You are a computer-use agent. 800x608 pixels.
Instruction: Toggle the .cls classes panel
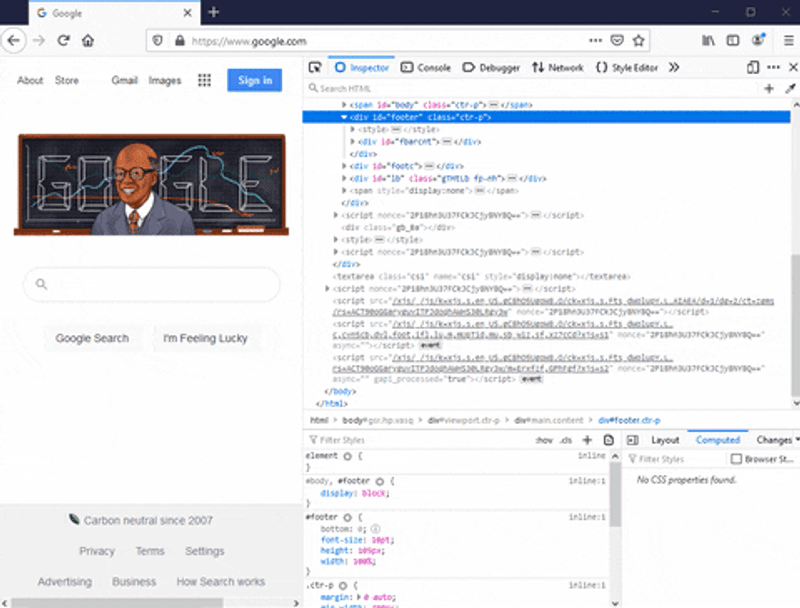566,440
